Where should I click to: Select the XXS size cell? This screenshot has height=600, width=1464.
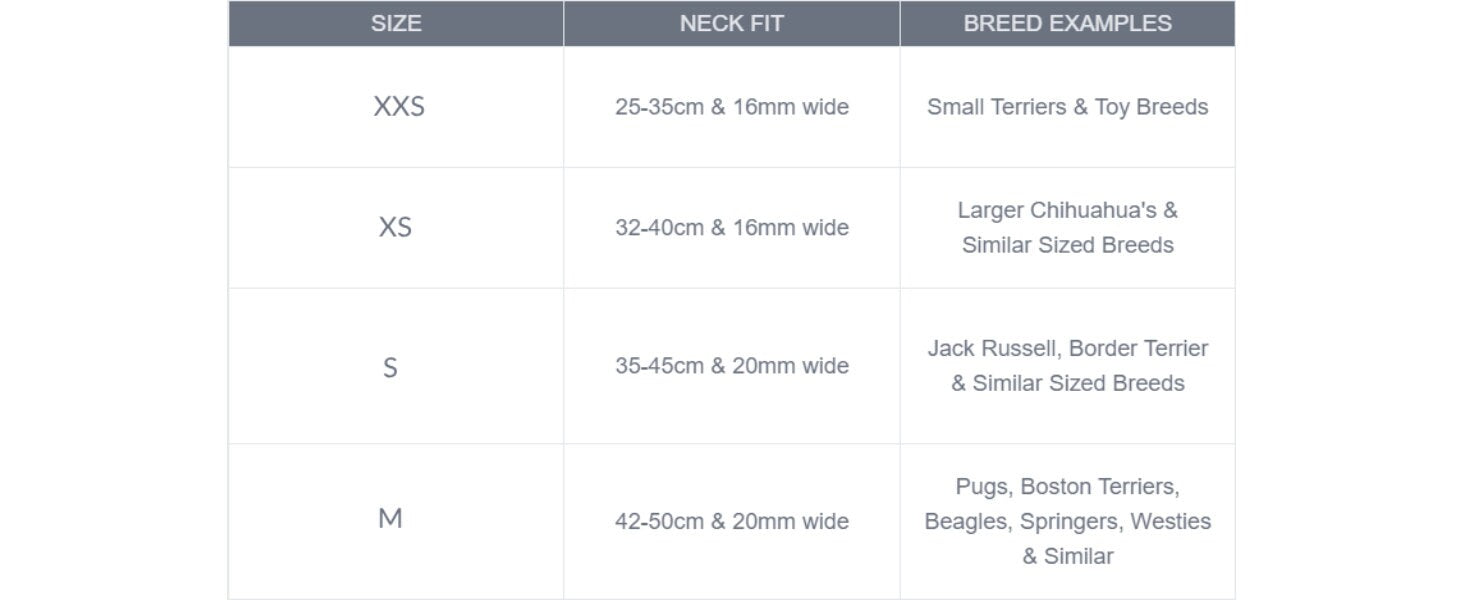tap(399, 107)
